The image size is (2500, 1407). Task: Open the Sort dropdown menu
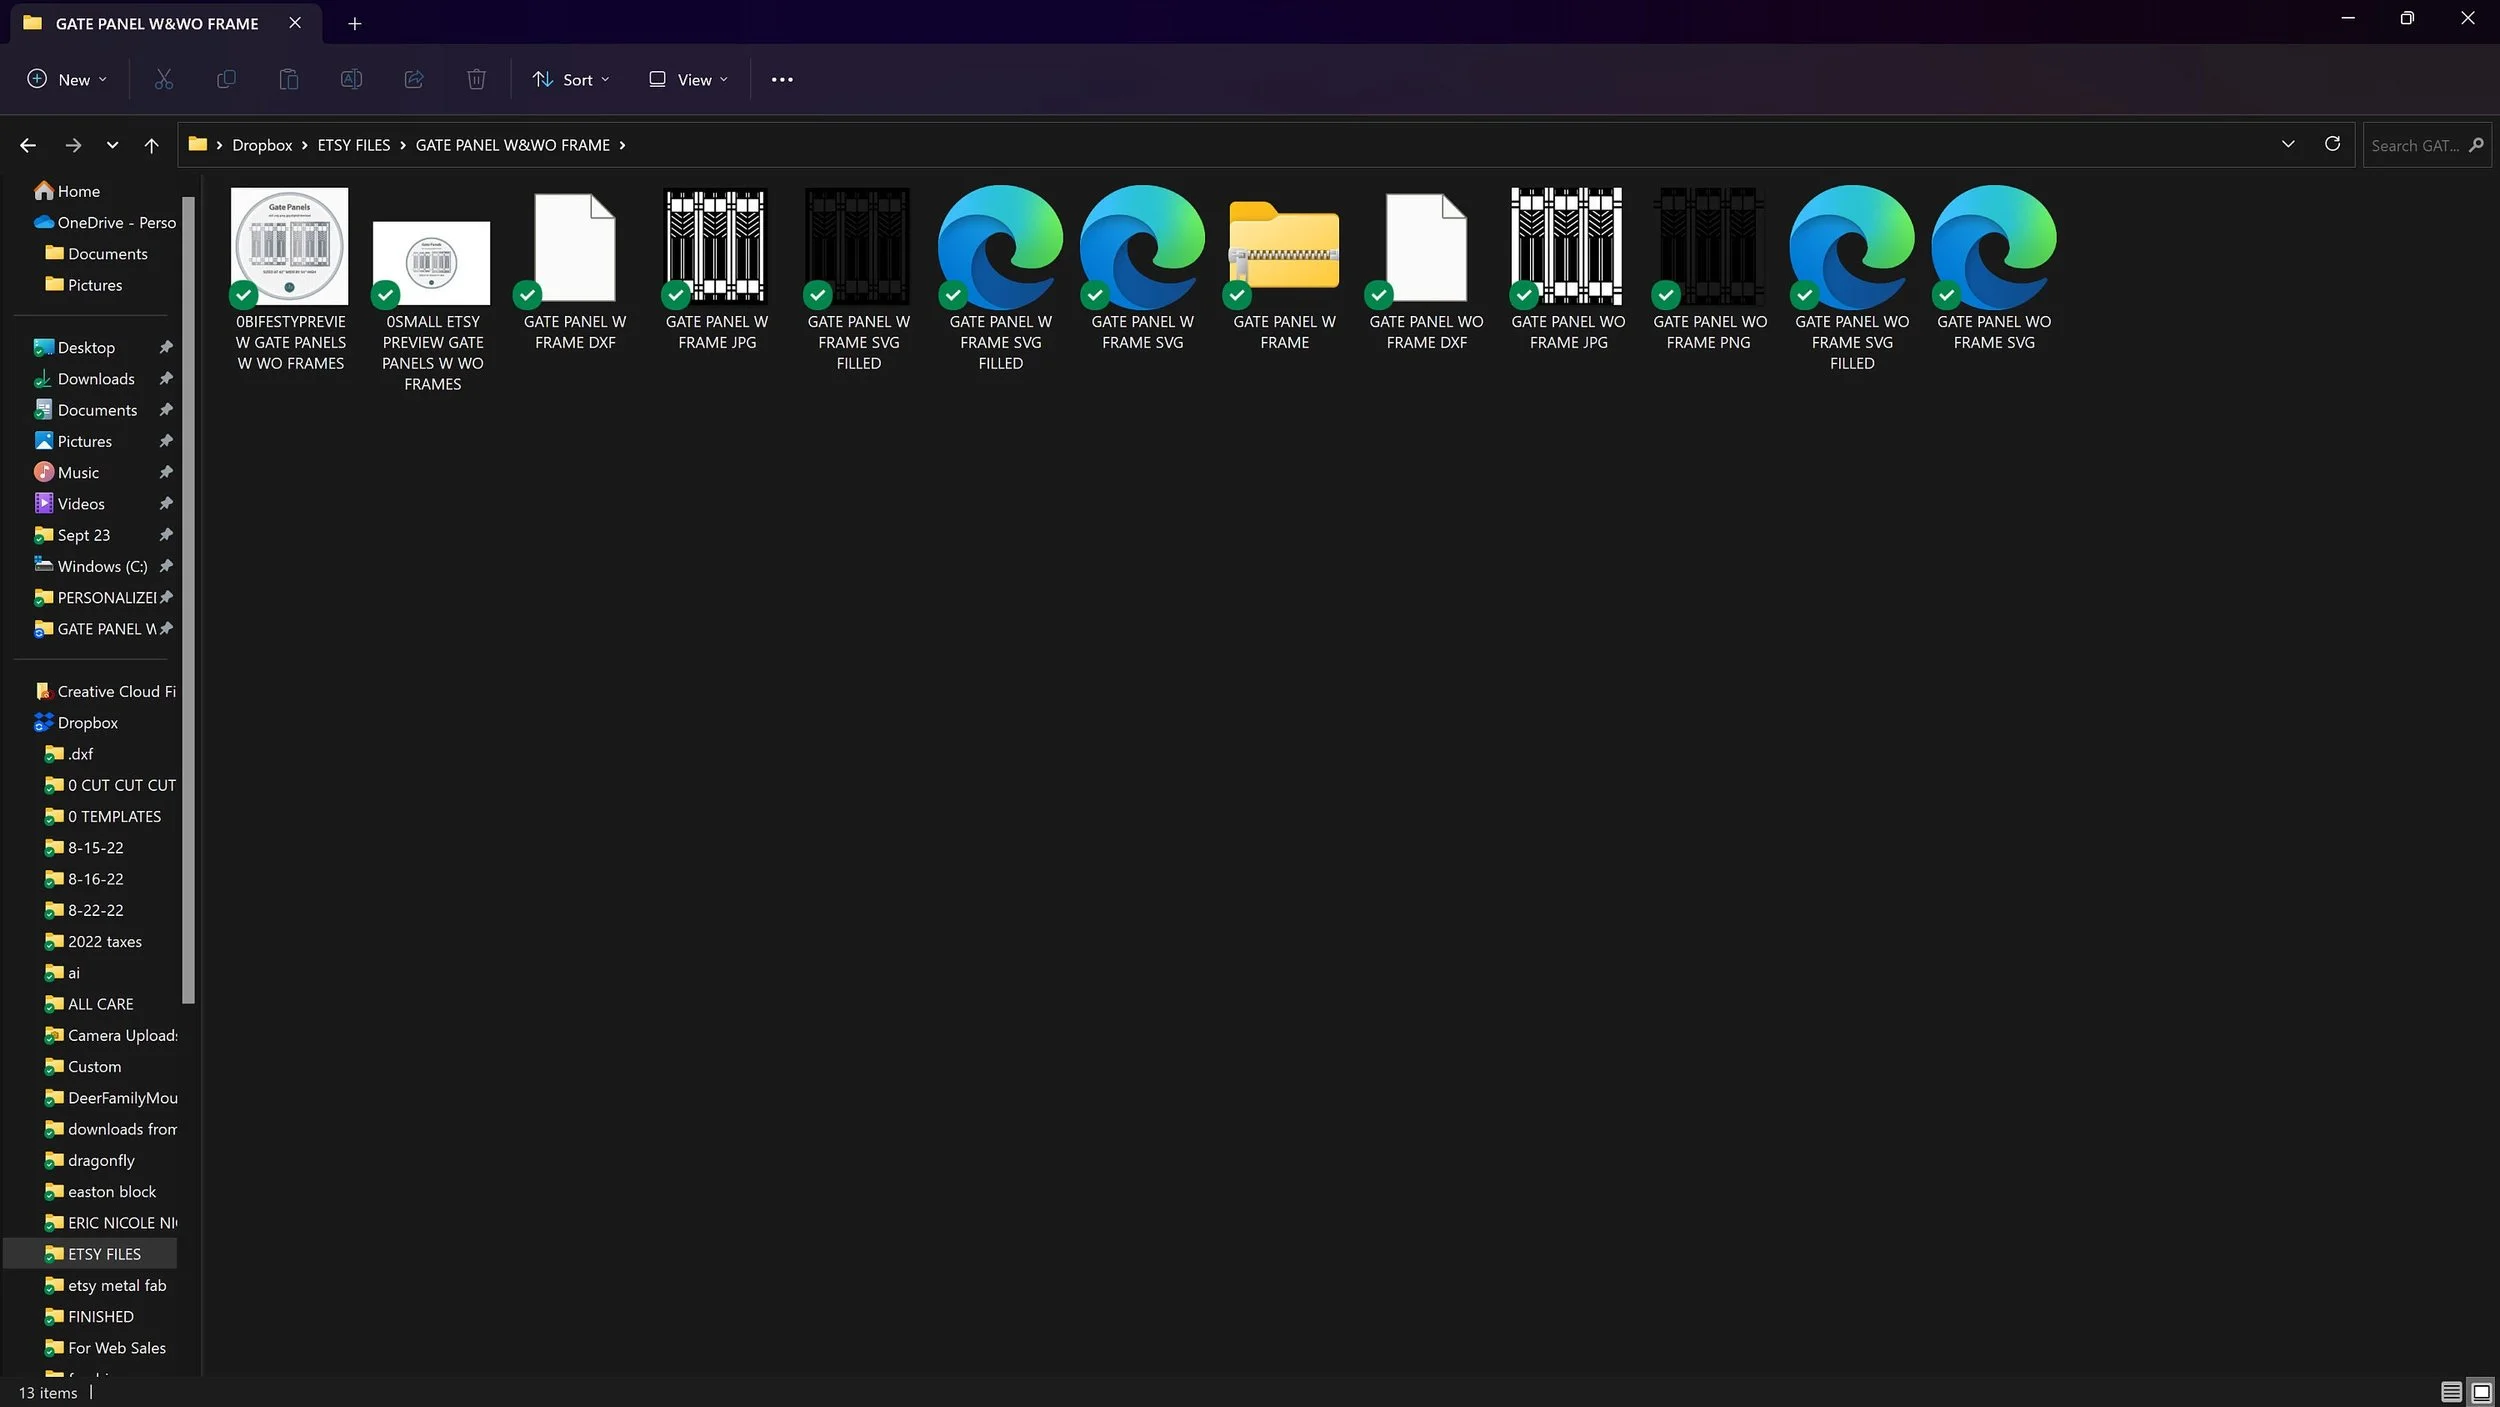(570, 79)
